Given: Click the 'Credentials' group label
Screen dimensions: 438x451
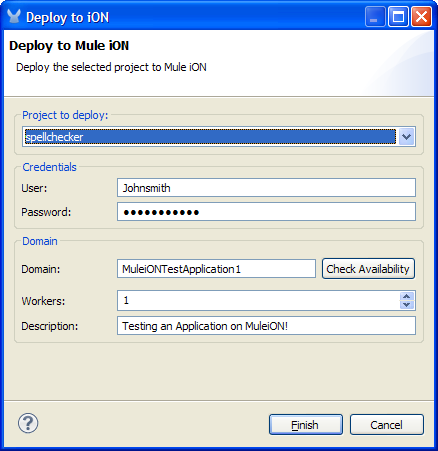Looking at the screenshot, I should 49,167.
